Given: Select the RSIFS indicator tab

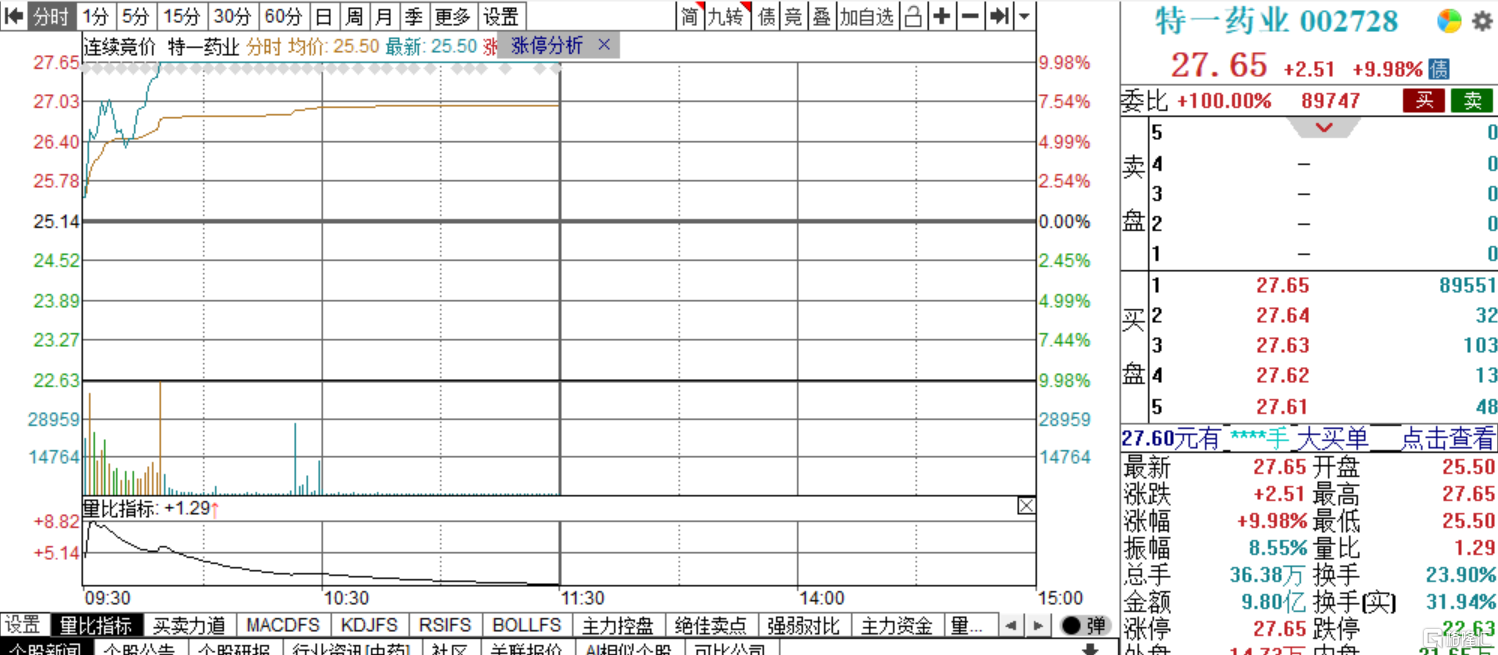Looking at the screenshot, I should click(445, 626).
